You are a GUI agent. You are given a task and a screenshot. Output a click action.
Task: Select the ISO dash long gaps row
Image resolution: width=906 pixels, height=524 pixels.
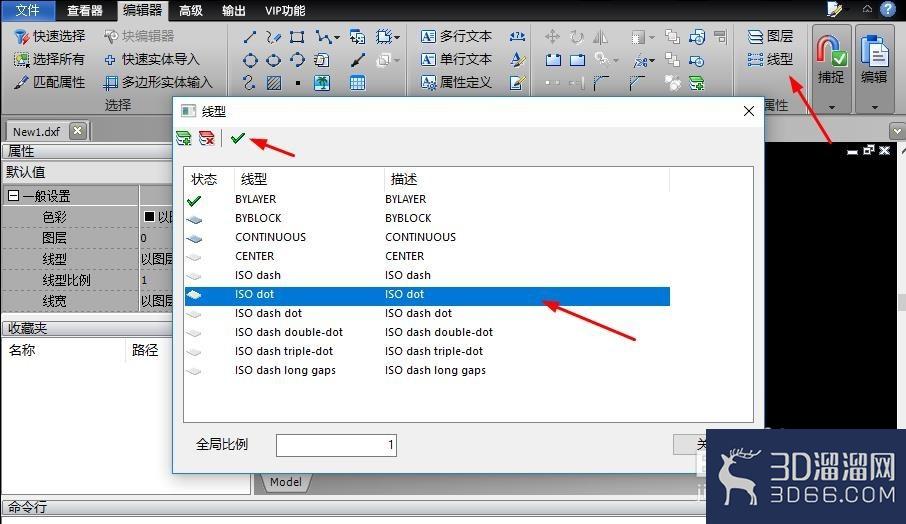pyautogui.click(x=427, y=371)
